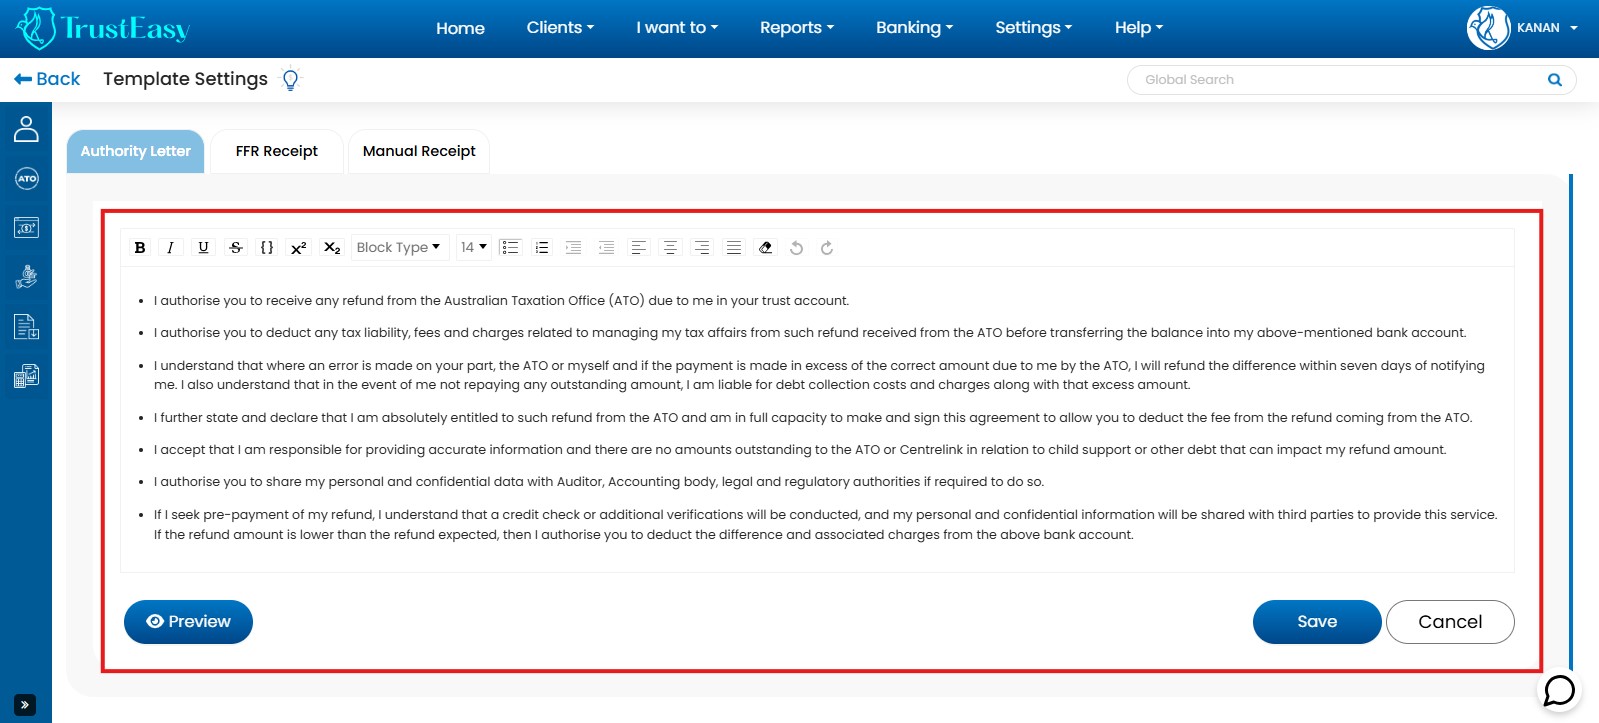The image size is (1599, 723).
Task: Save the authority letter template
Action: pos(1316,622)
